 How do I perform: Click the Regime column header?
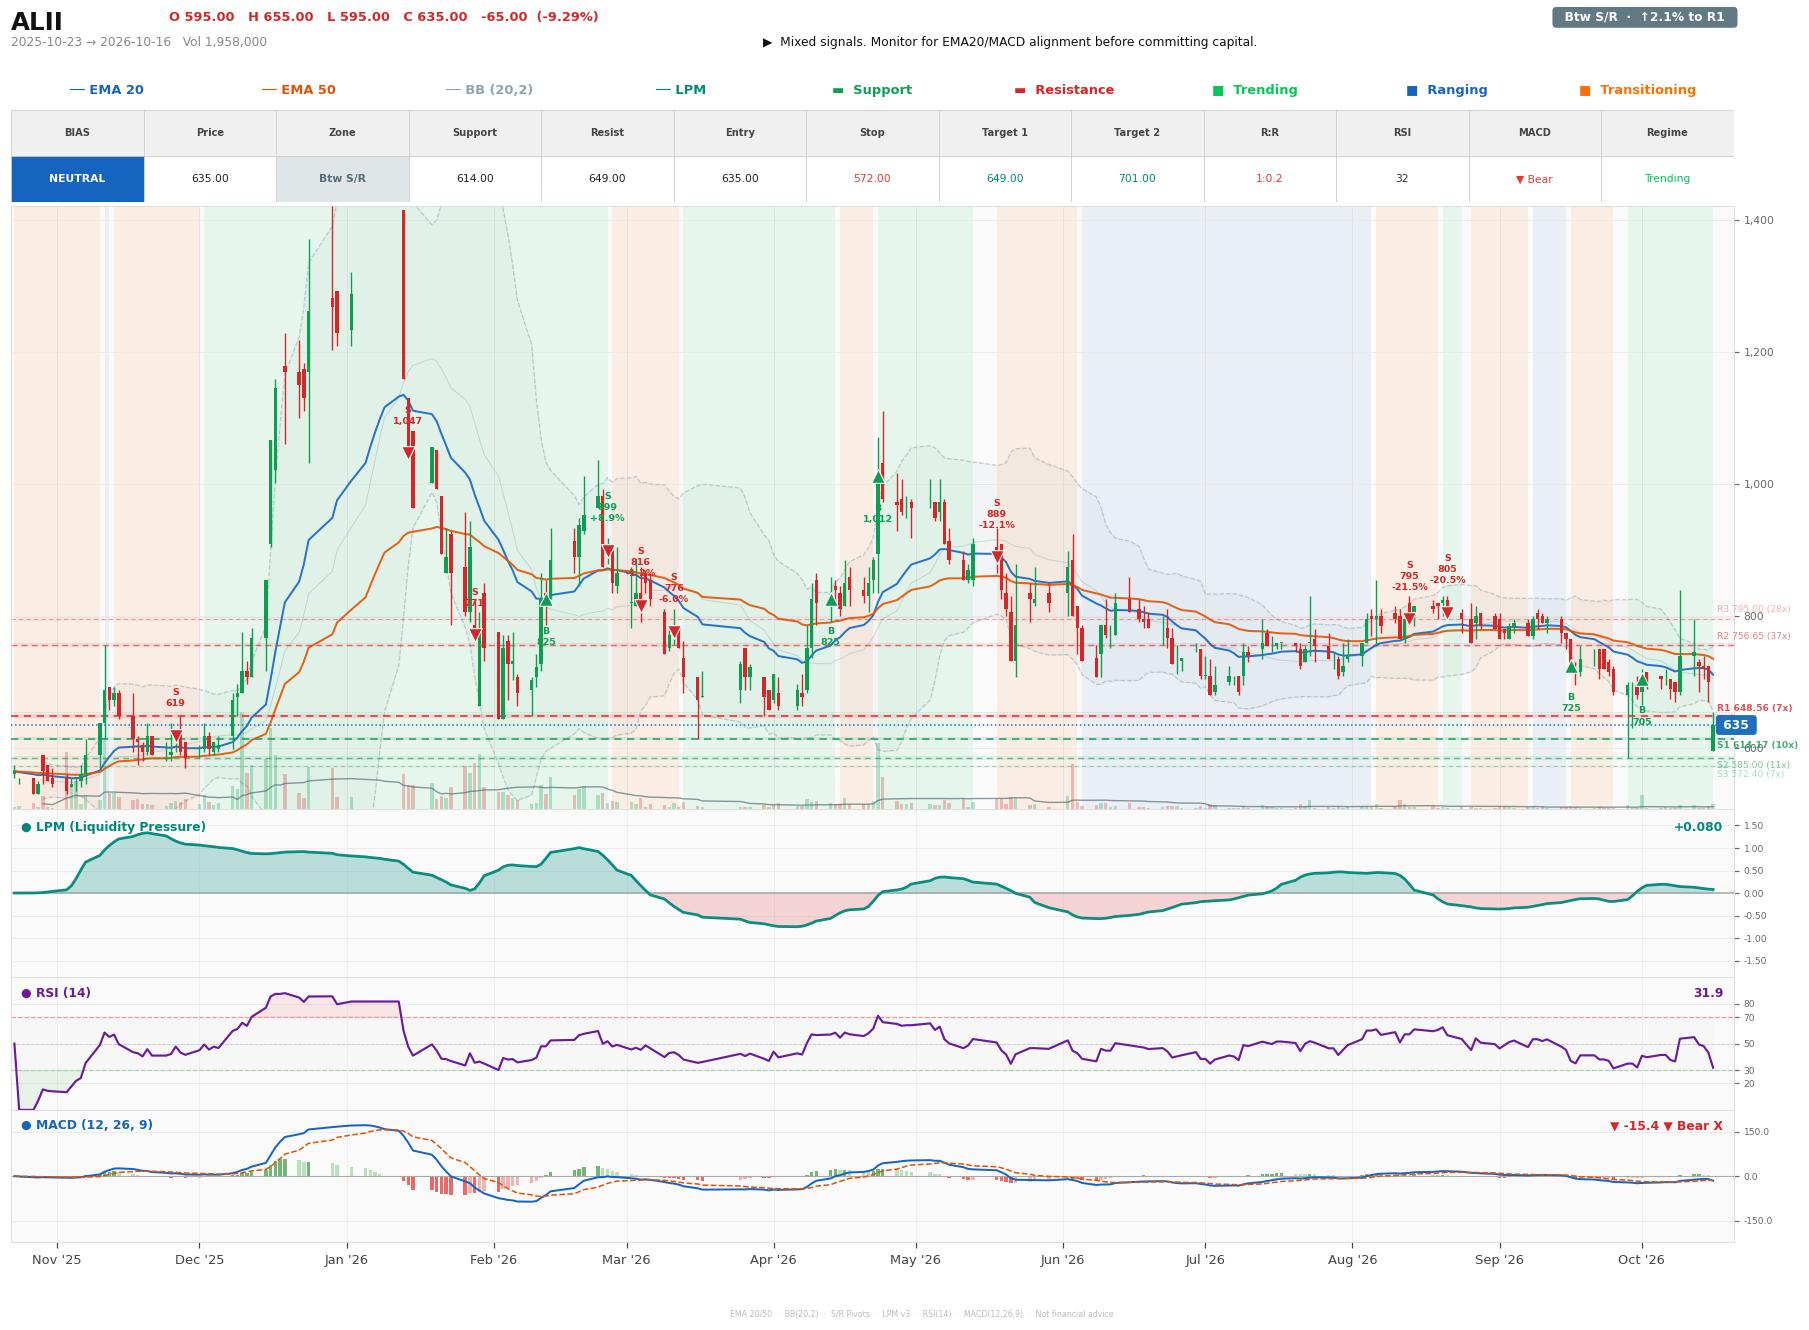tap(1667, 133)
